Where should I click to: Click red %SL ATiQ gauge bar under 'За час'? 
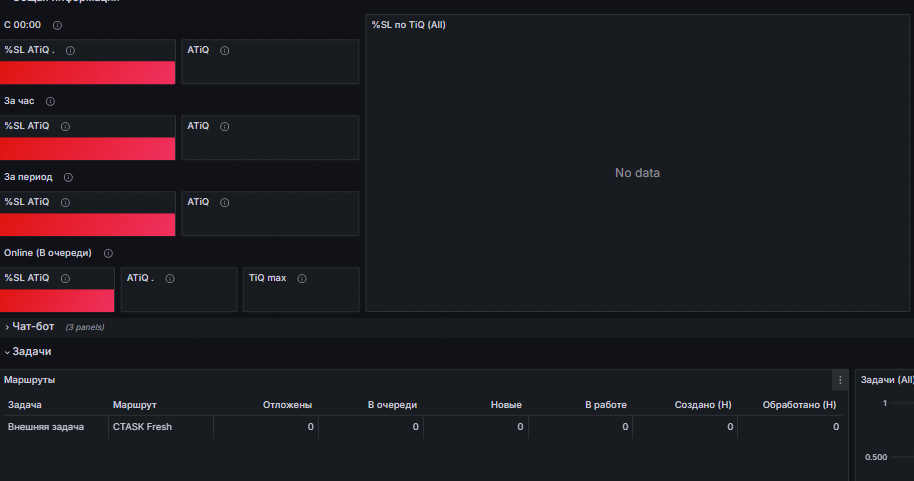pos(87,149)
